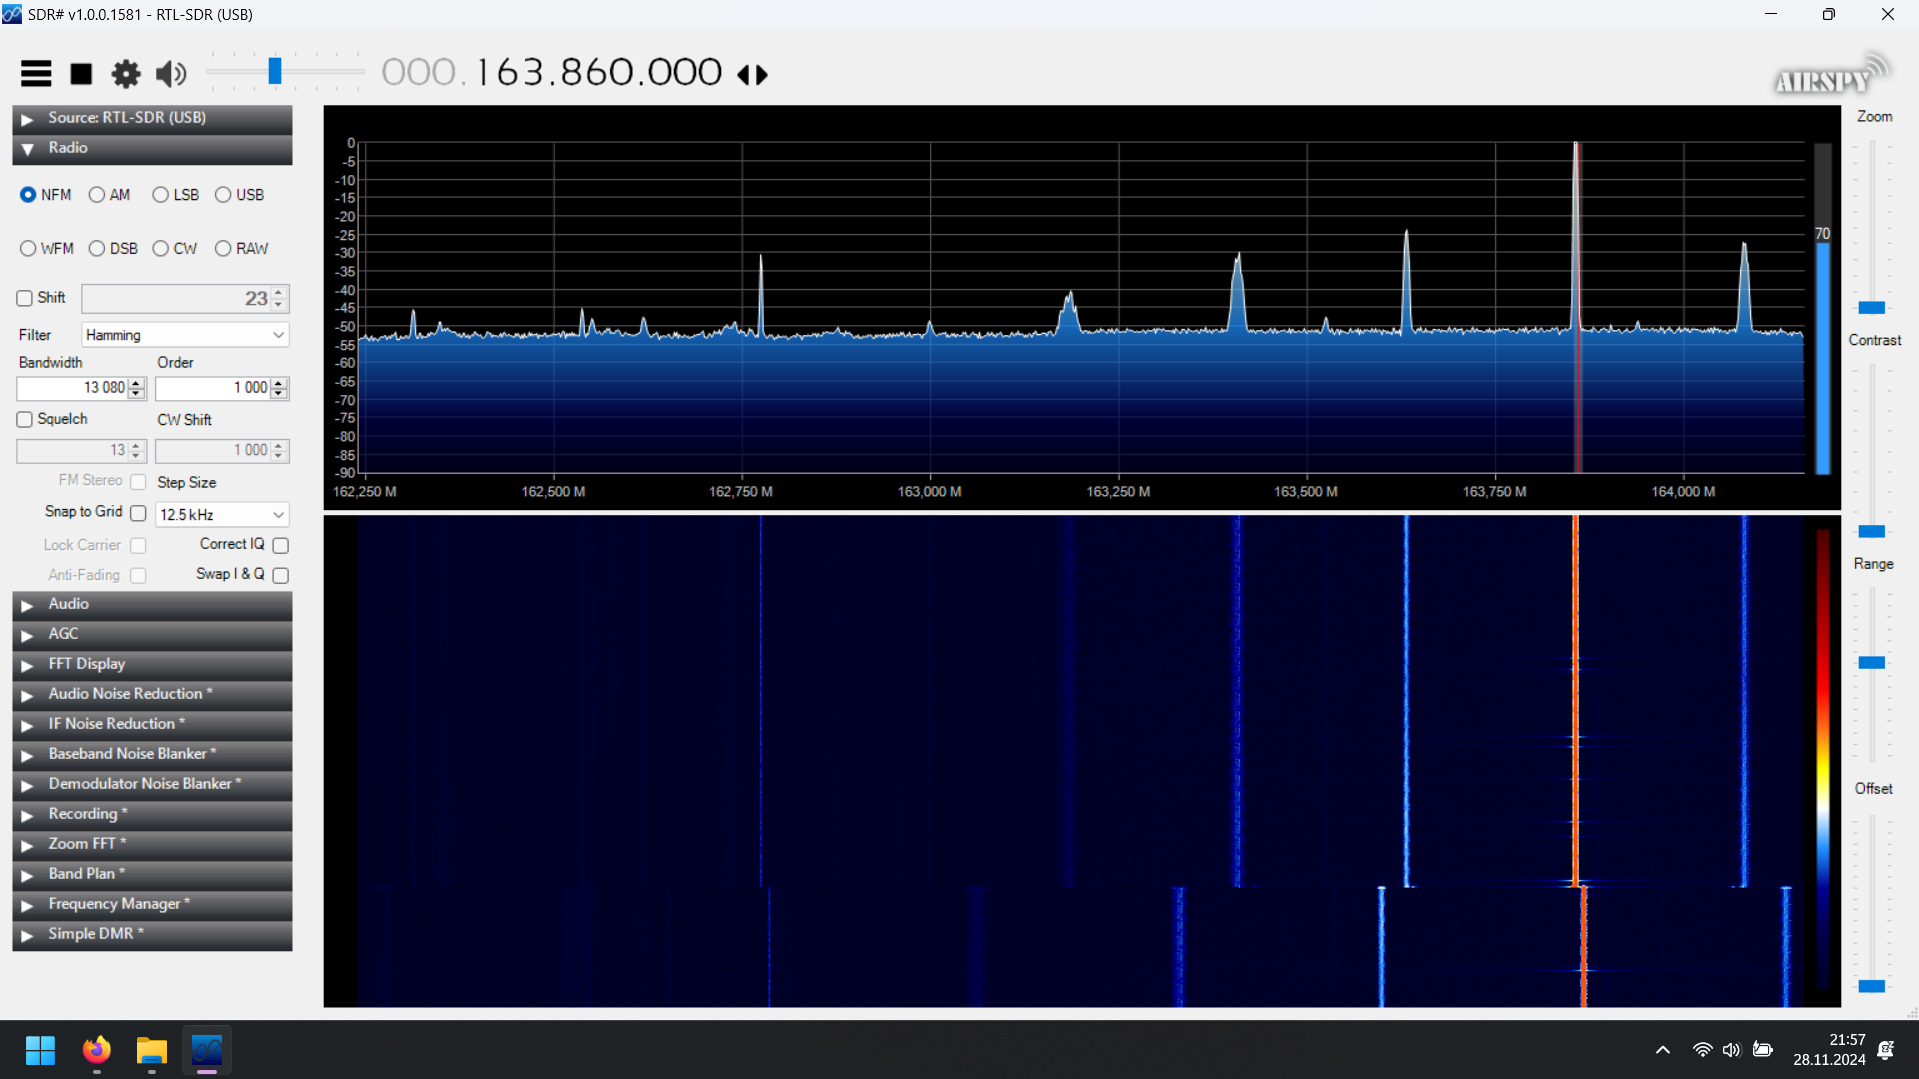
Task: Open File Explorer from the taskbar
Action: pyautogui.click(x=151, y=1050)
